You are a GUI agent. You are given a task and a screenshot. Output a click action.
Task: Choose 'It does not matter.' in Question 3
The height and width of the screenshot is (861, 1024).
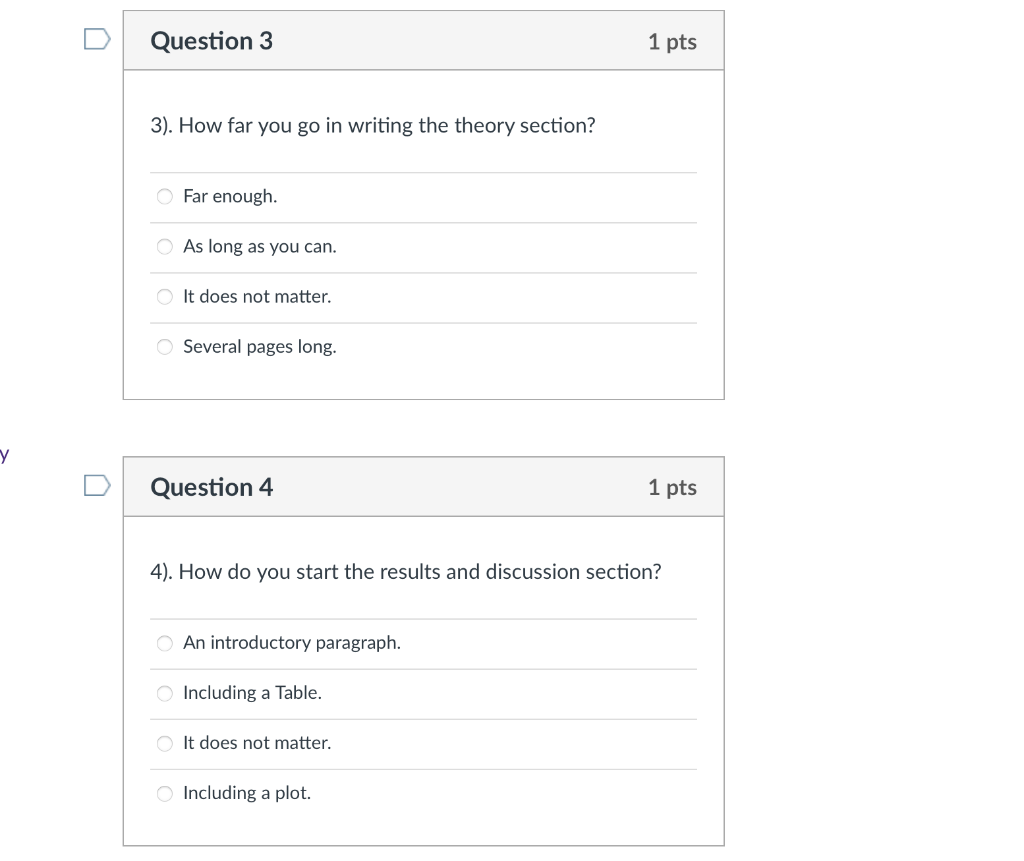(256, 296)
